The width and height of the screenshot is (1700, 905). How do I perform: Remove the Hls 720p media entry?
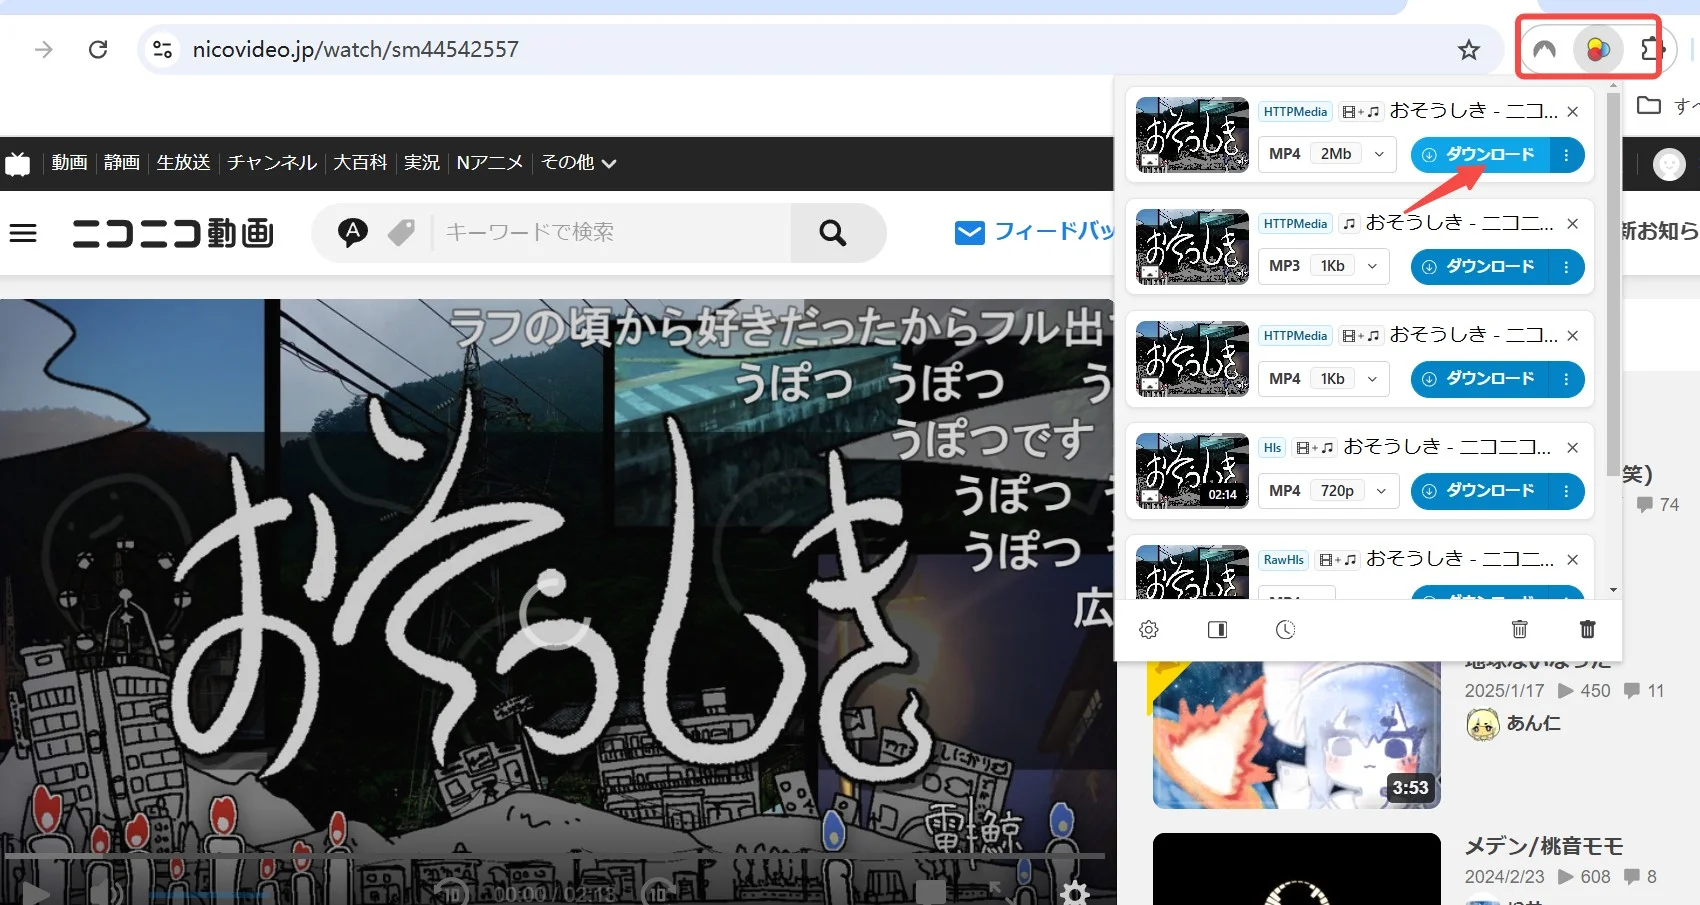1573,448
